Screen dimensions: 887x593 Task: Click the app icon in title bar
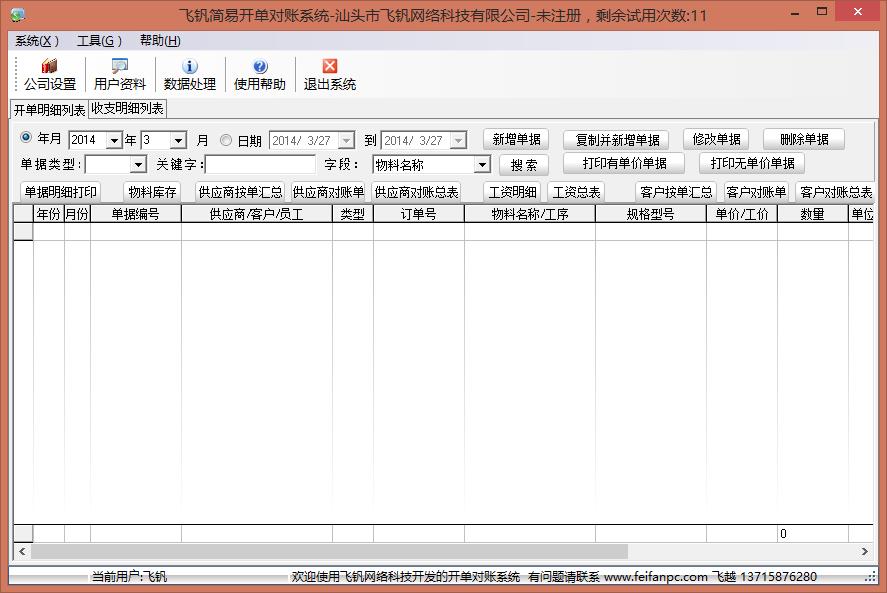pos(17,15)
